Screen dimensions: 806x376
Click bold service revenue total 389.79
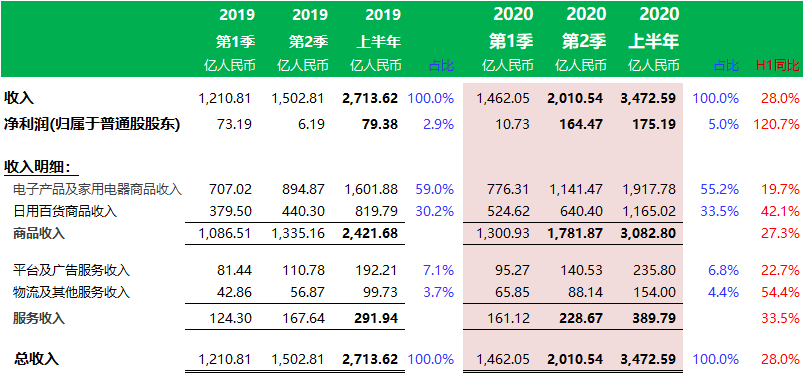click(x=655, y=318)
